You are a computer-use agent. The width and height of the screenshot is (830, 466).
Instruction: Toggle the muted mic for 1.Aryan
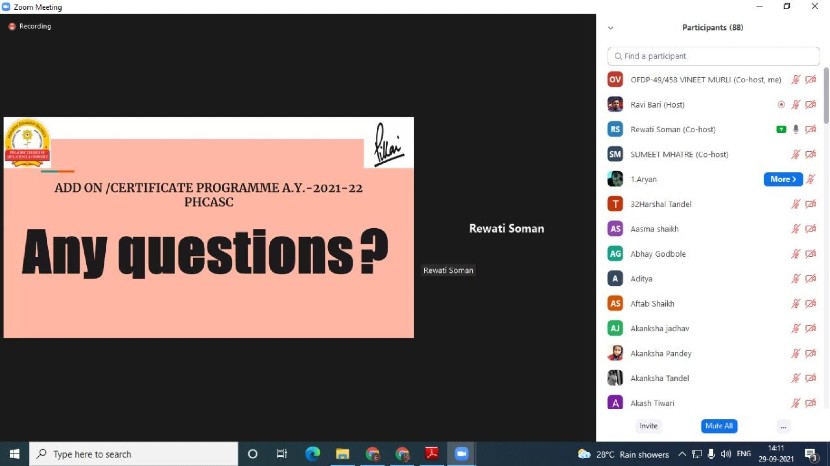tap(811, 179)
